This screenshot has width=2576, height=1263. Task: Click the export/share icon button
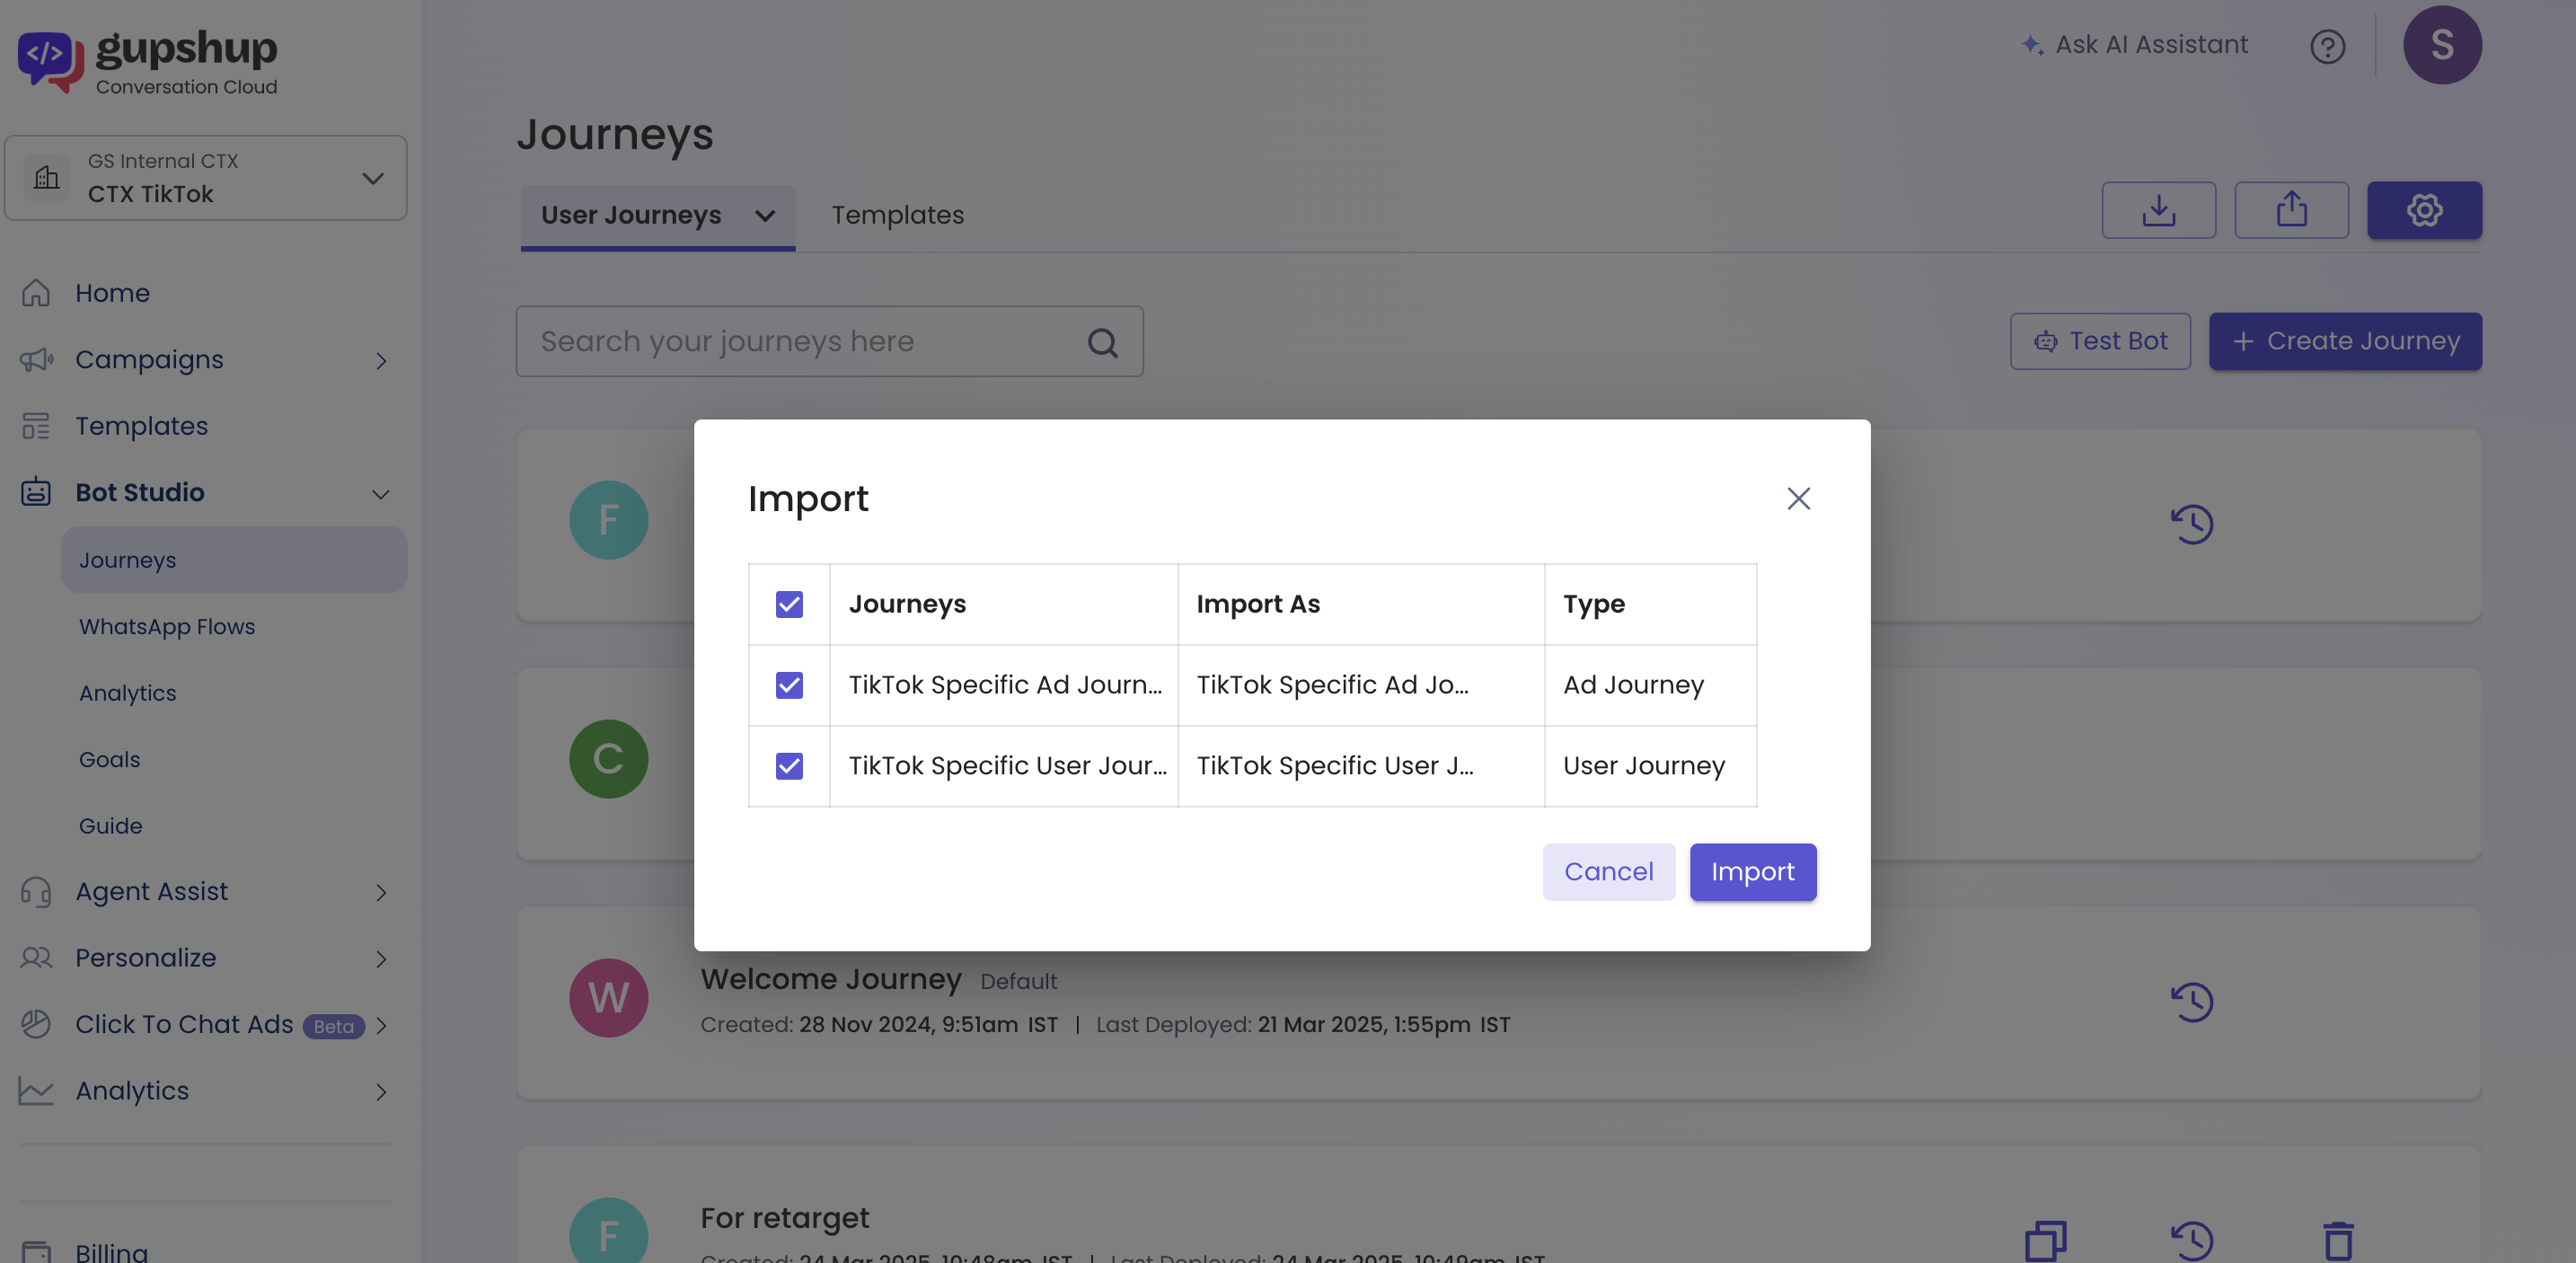(2291, 210)
